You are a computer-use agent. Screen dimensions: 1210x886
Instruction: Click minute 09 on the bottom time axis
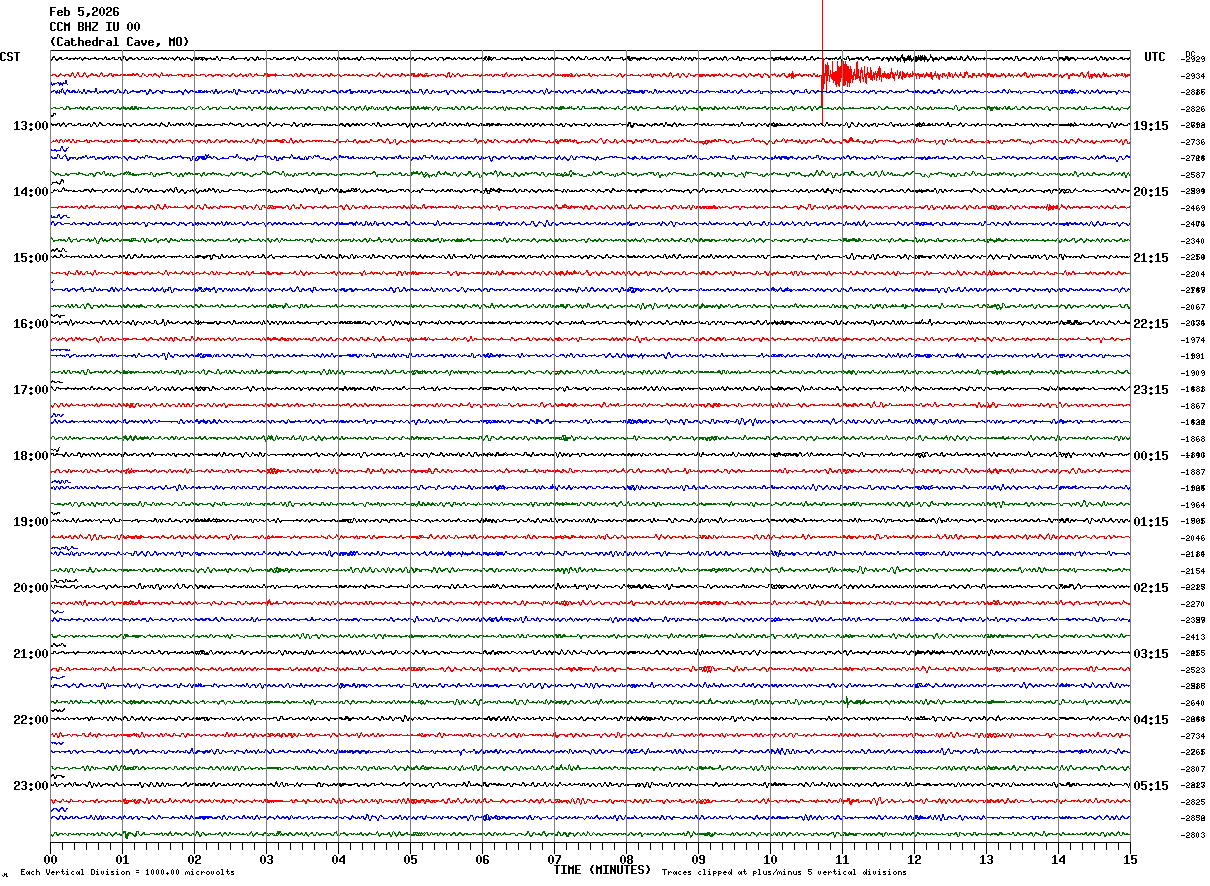[x=698, y=859]
